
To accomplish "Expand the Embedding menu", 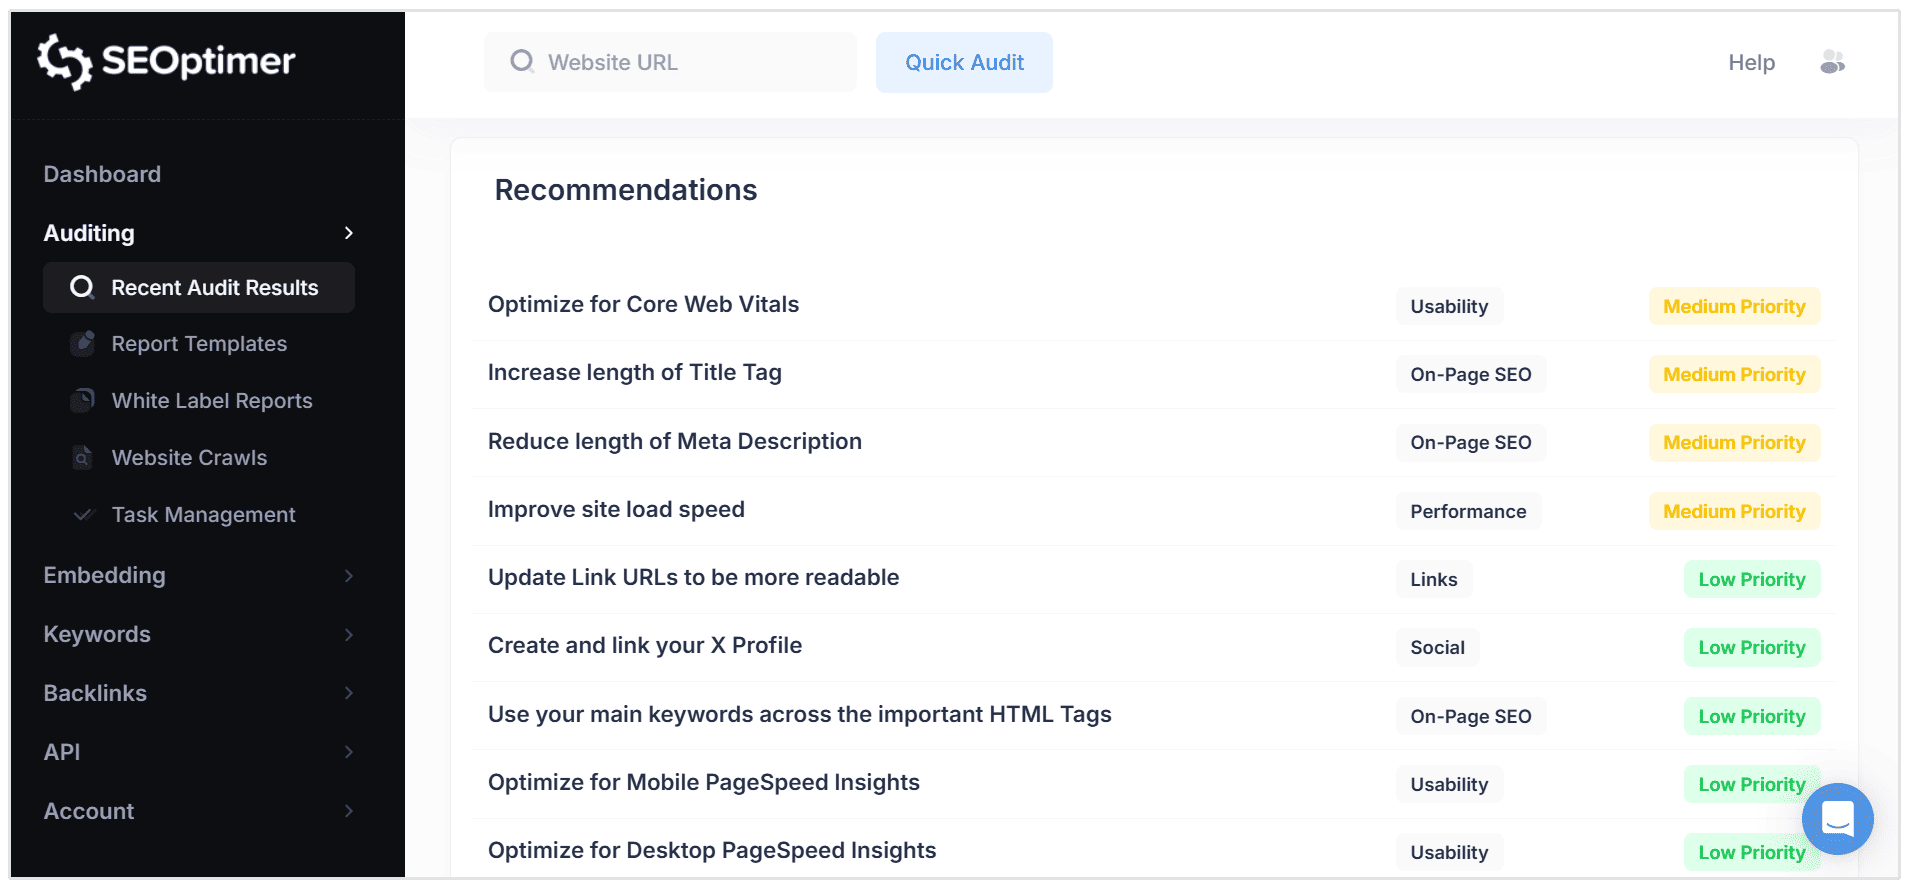I will point(348,575).
